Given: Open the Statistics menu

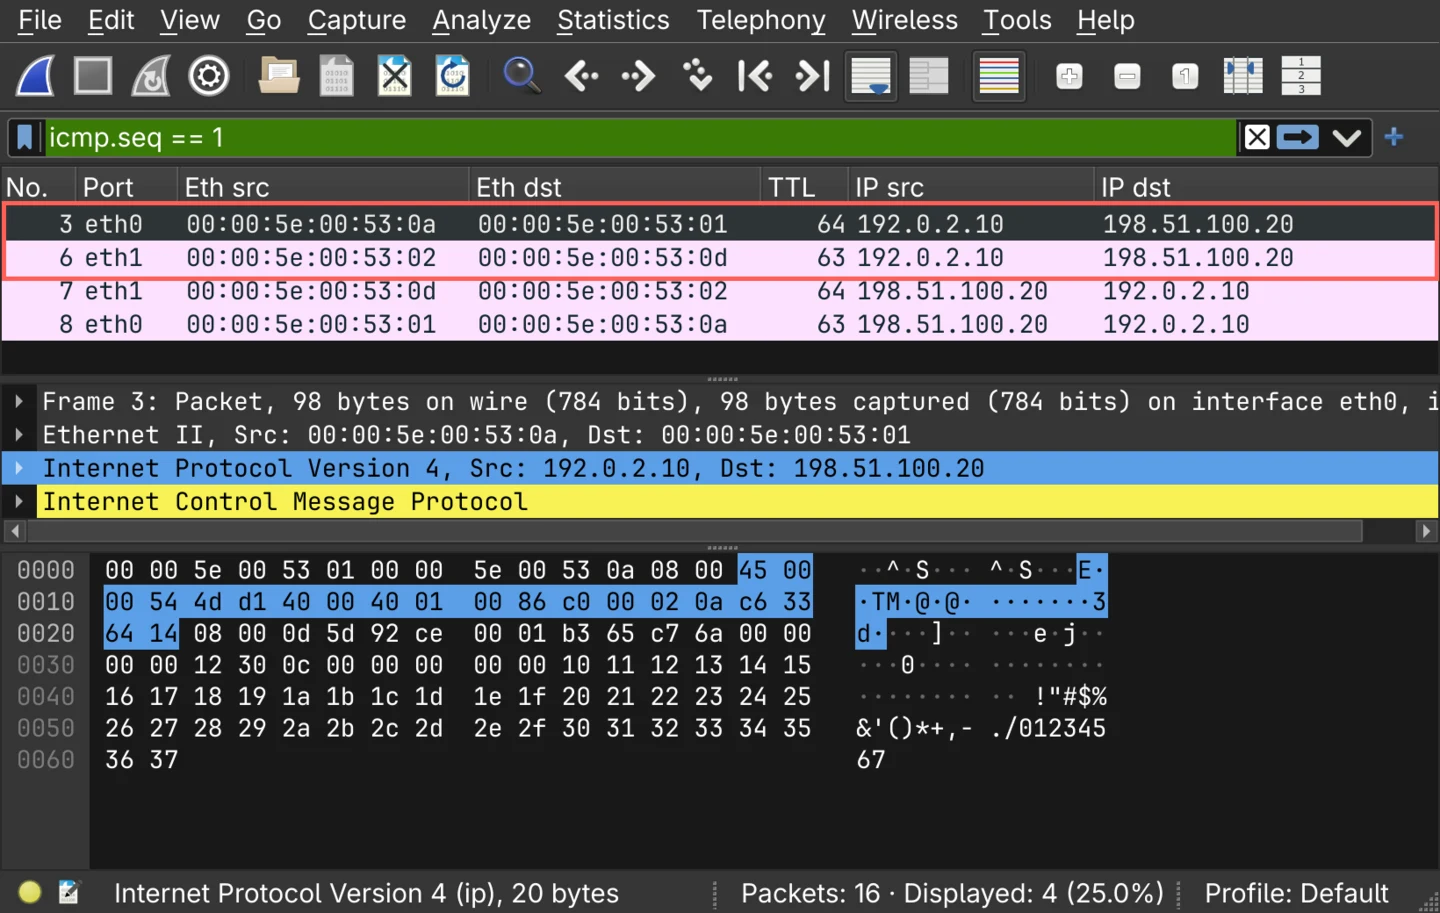Looking at the screenshot, I should (613, 20).
